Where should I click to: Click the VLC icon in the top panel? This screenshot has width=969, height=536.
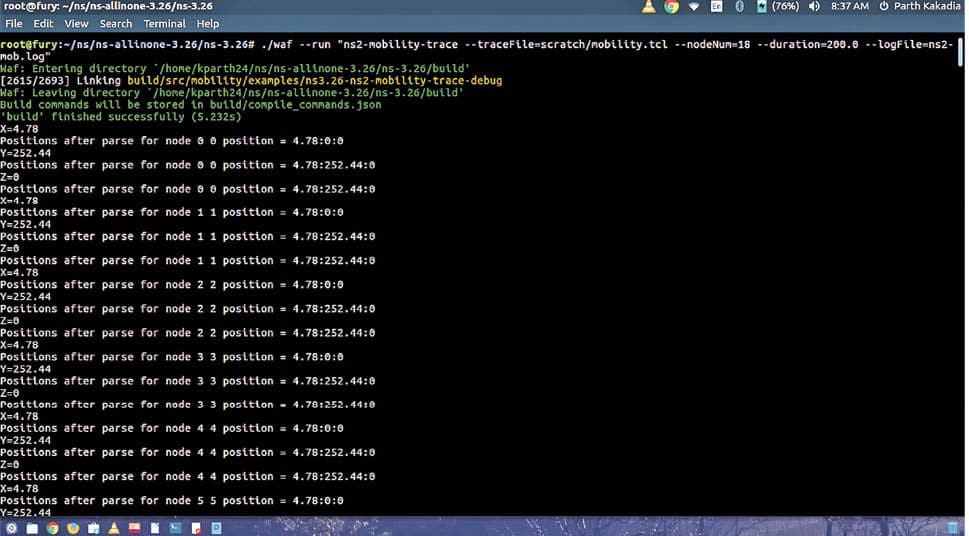click(x=648, y=6)
